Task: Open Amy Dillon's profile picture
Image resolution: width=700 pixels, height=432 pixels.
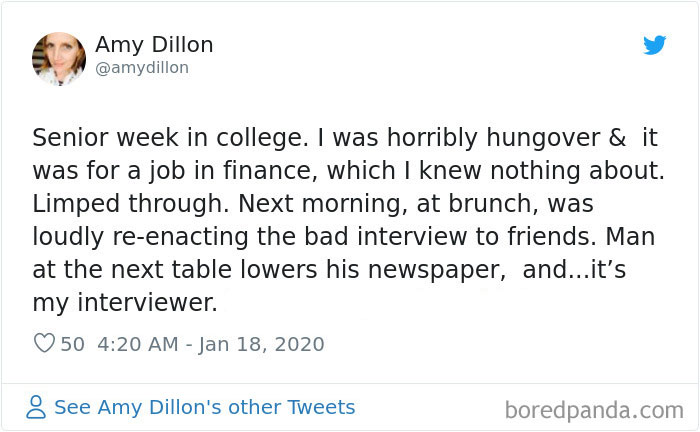Action: 58,57
